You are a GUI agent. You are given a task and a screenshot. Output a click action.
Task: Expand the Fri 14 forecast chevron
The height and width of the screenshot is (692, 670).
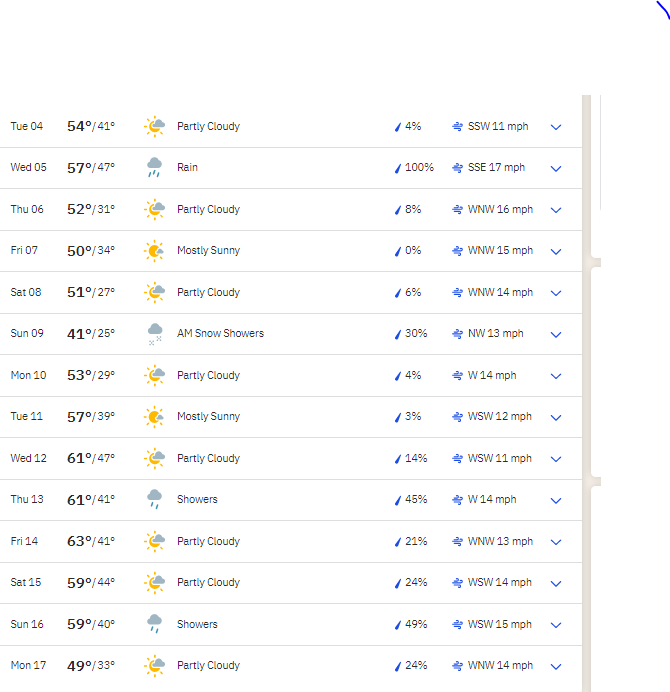point(556,542)
